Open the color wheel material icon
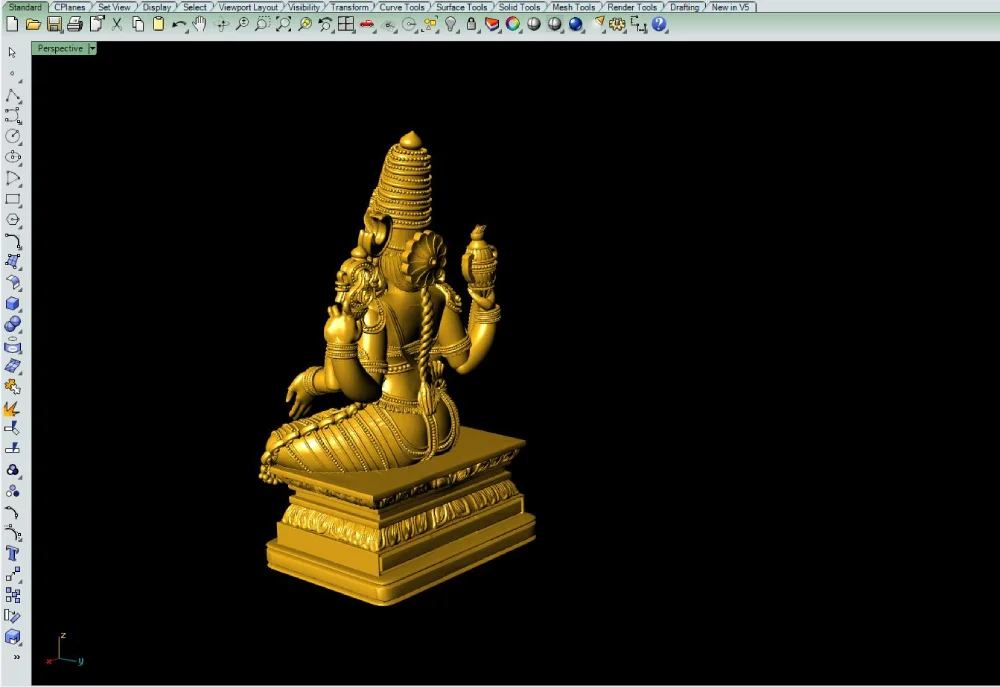Screen dimensions: 1000x687 [513, 24]
